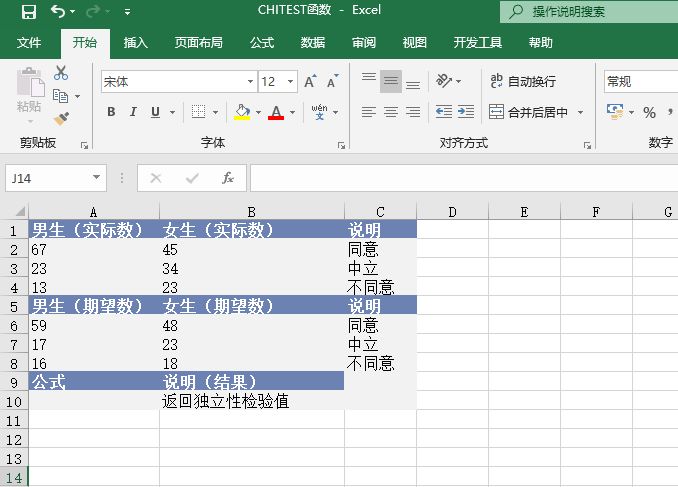Image resolution: width=678 pixels, height=487 pixels.
Task: Open the Name Box dropdown arrow
Action: click(97, 178)
